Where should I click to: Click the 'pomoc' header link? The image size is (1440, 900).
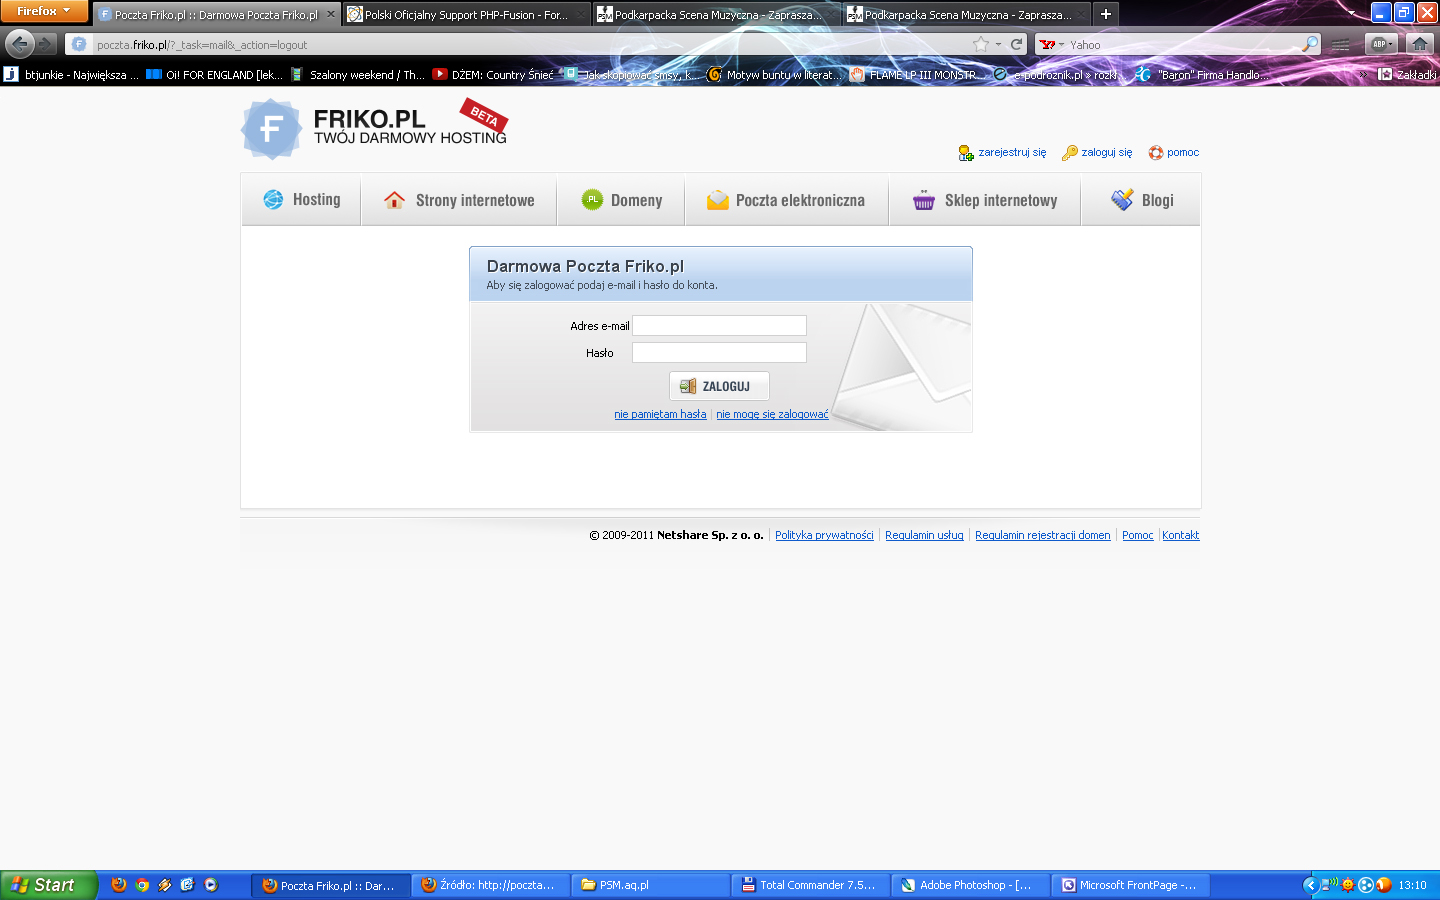click(1183, 153)
